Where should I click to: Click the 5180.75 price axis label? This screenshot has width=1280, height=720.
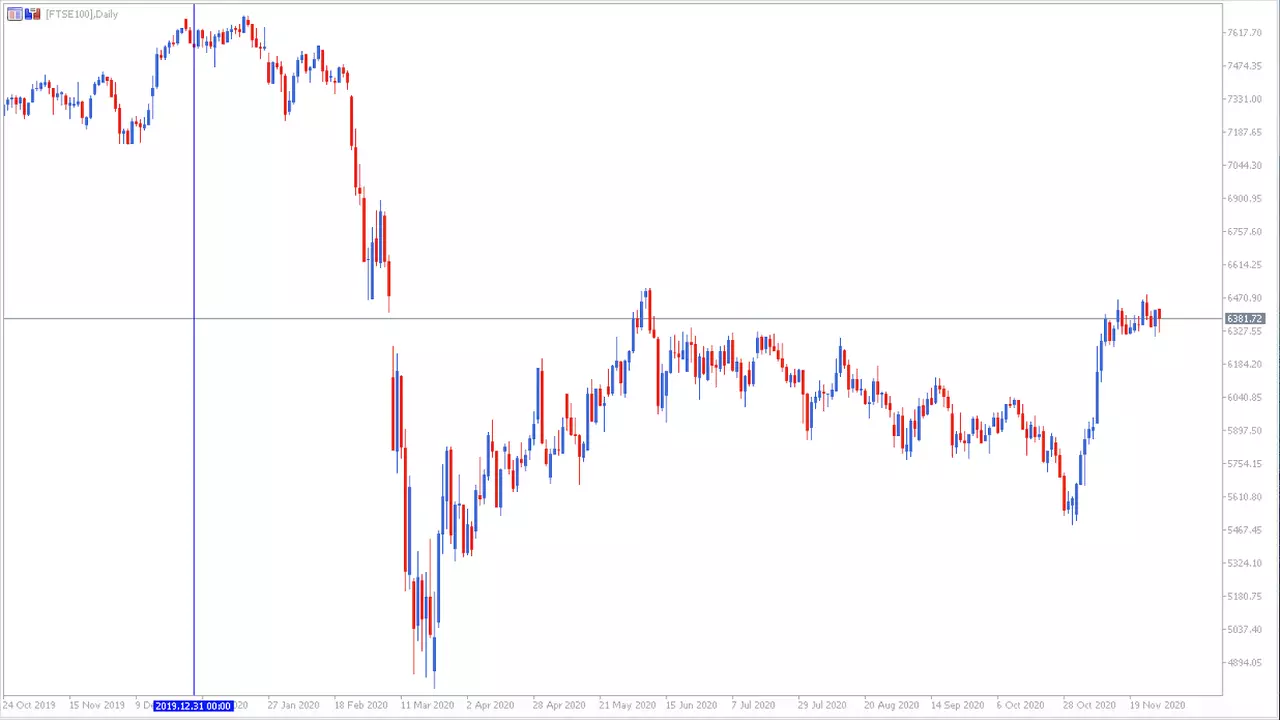coord(1244,597)
